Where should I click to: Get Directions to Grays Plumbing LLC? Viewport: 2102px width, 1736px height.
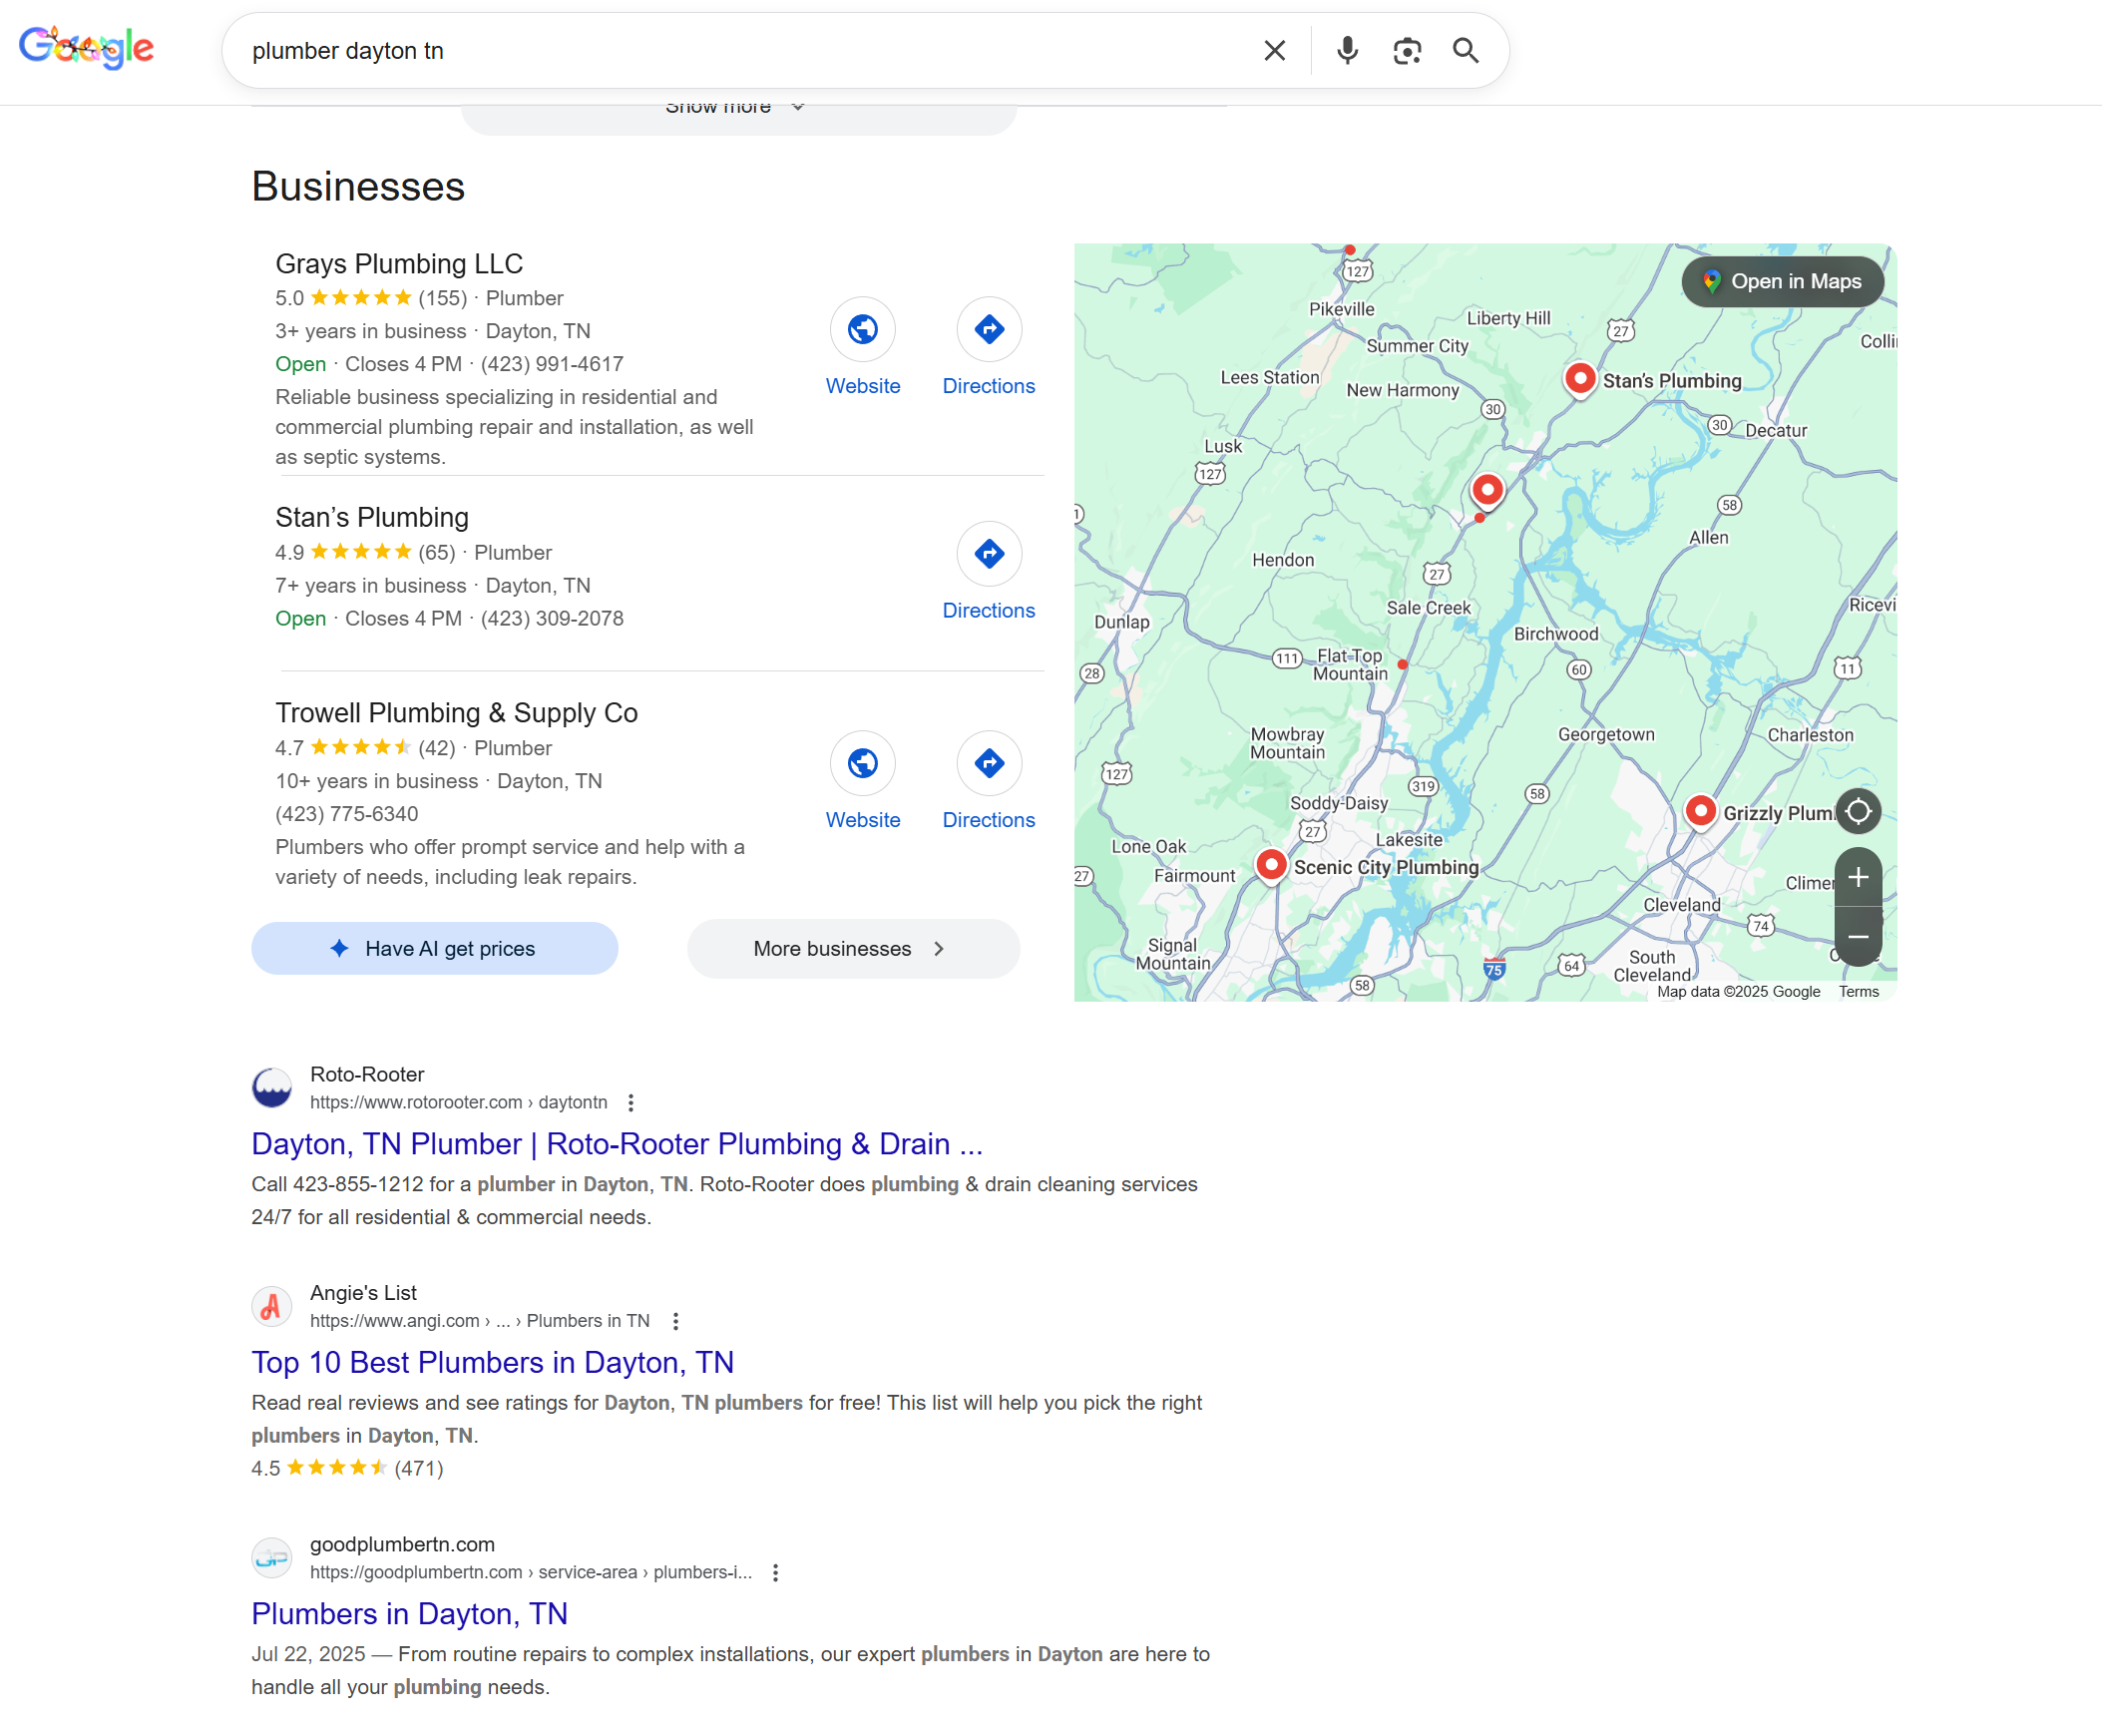[x=988, y=329]
